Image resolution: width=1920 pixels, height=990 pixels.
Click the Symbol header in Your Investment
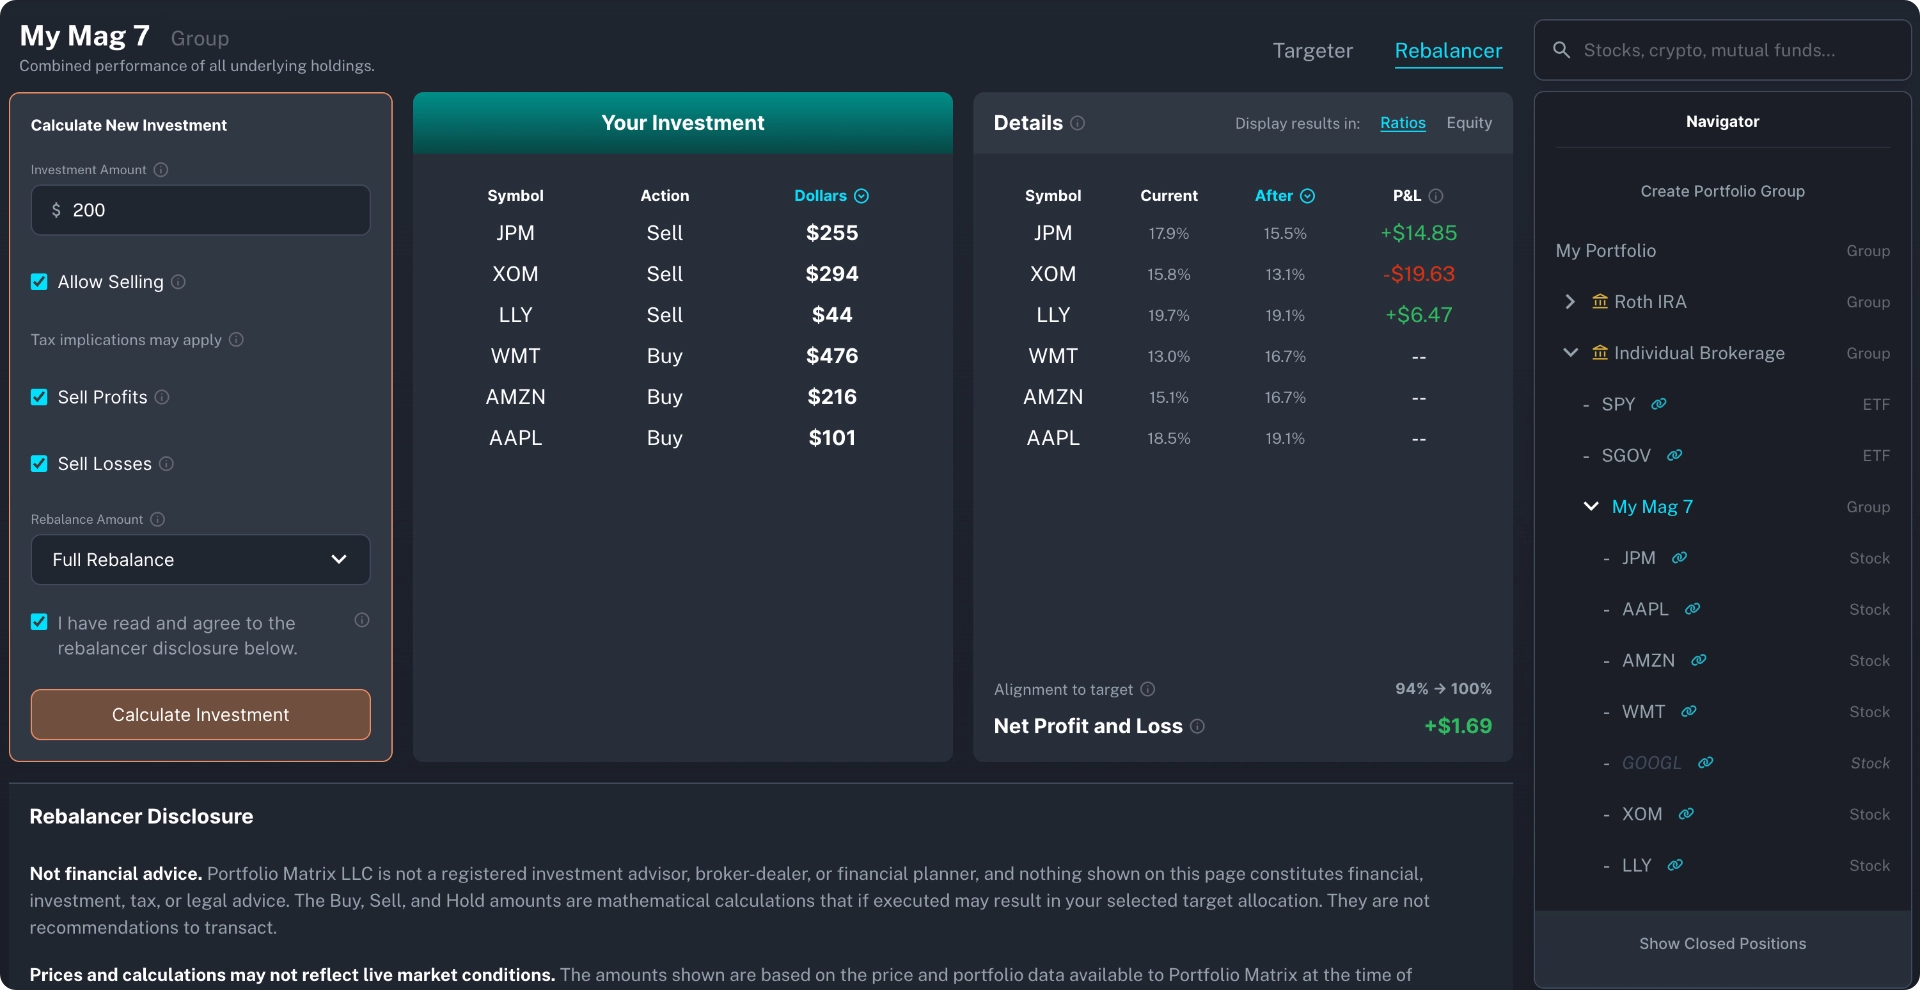[x=515, y=196]
